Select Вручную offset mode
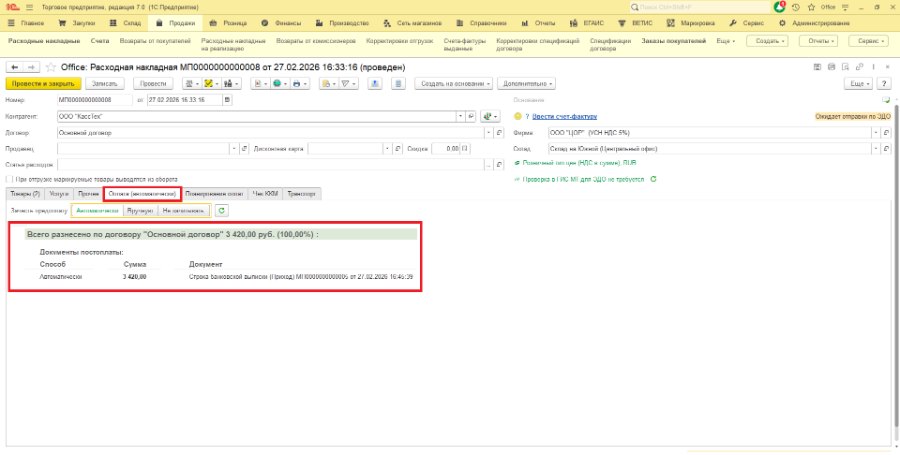Image resolution: width=900 pixels, height=455 pixels. coord(141,211)
